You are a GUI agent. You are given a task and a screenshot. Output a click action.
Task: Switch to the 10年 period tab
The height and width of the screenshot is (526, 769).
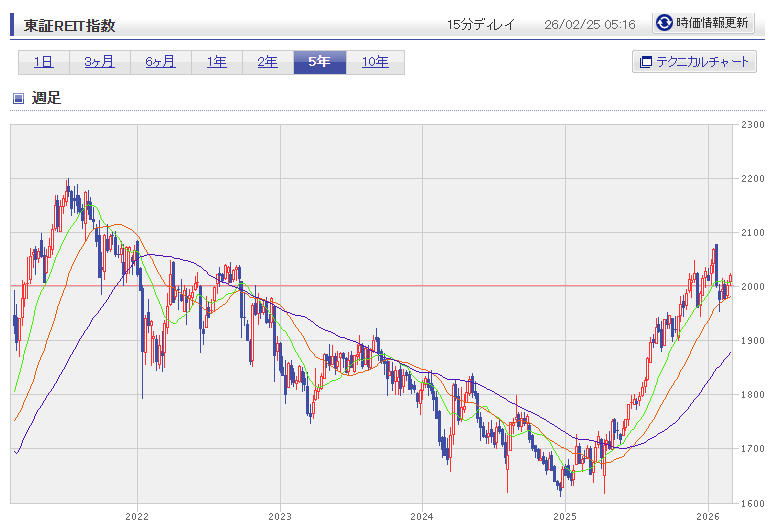[x=375, y=62]
